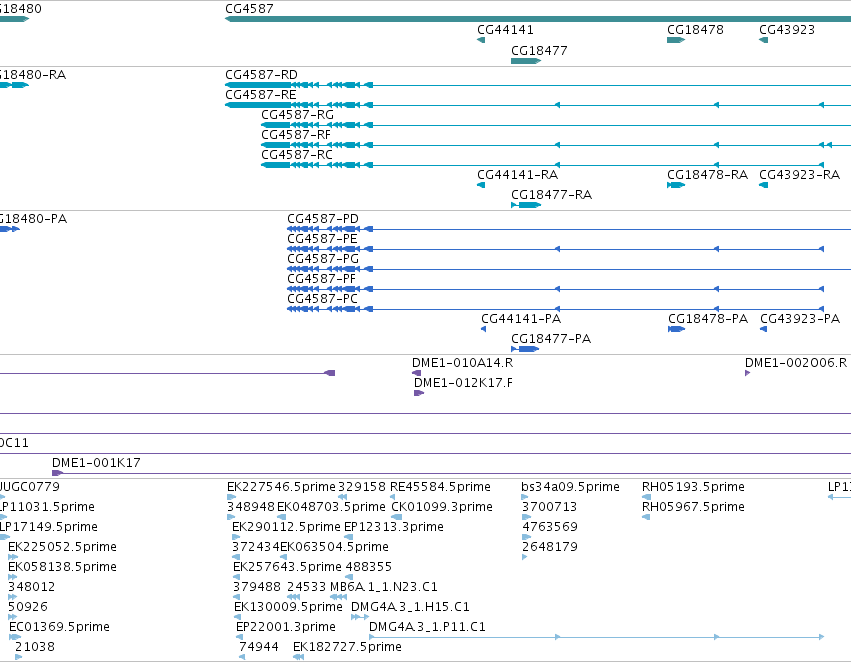Select the CG4587-PD protein label
The width and height of the screenshot is (851, 662).
click(323, 219)
